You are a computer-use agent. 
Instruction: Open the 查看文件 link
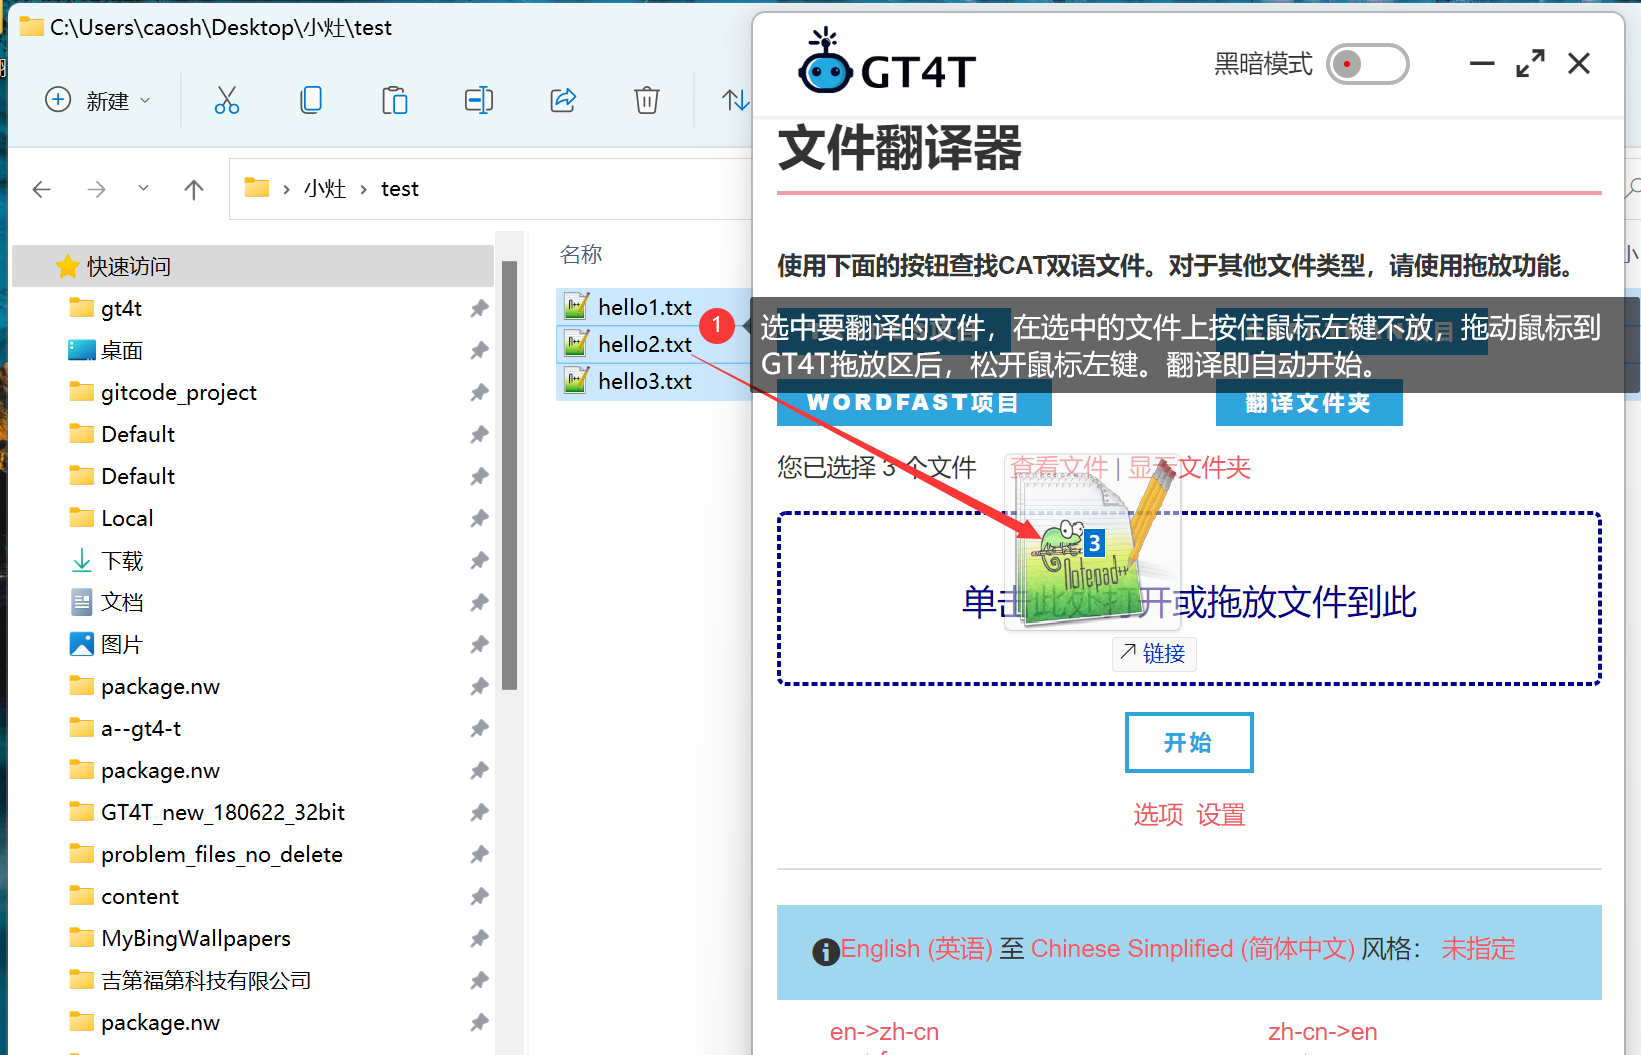pos(1060,467)
